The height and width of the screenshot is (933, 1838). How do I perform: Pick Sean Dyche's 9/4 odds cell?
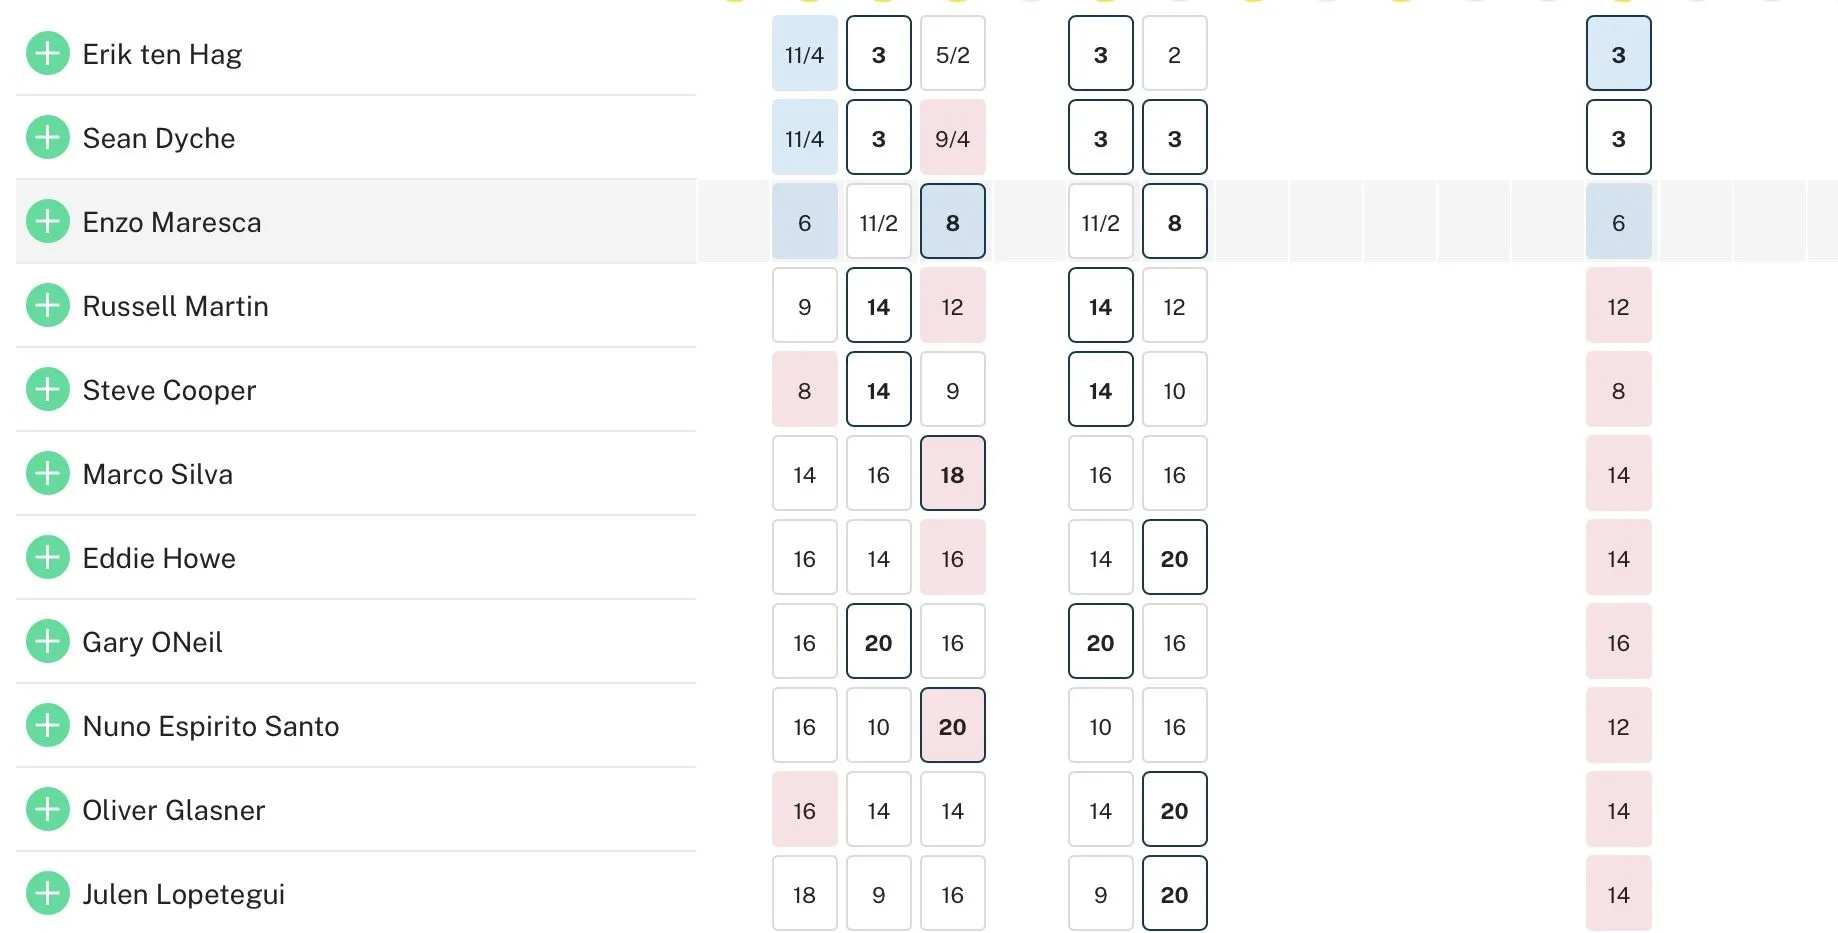tap(952, 138)
